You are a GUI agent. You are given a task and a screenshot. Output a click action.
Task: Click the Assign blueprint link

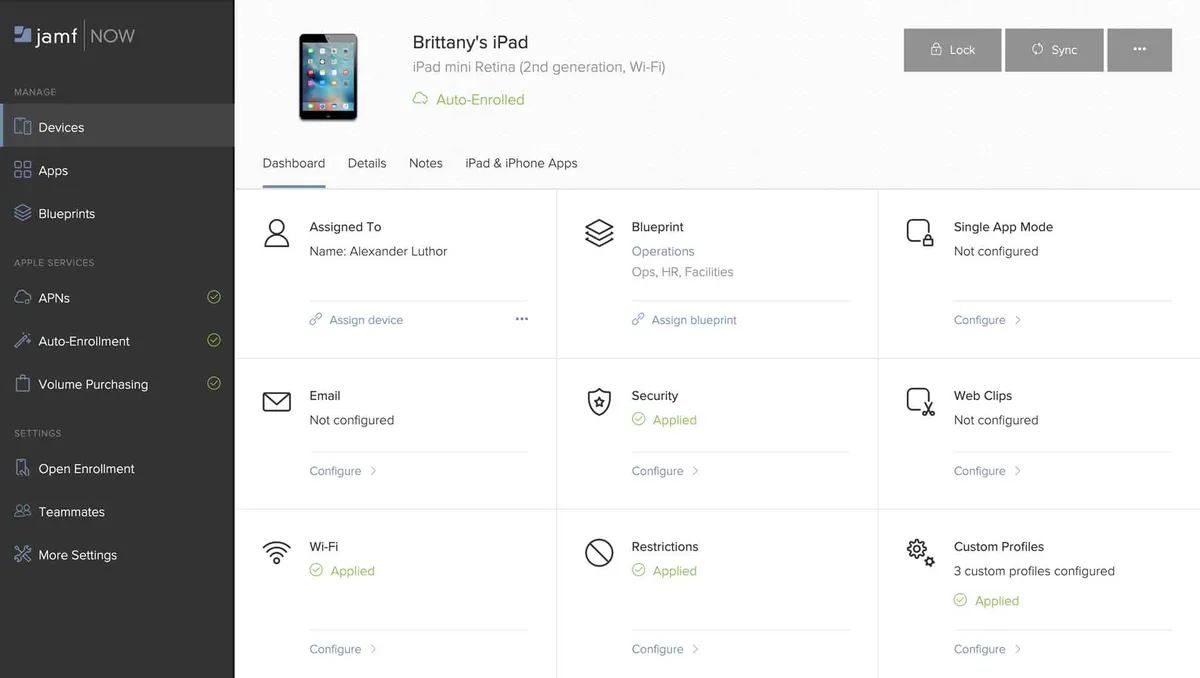tap(693, 320)
